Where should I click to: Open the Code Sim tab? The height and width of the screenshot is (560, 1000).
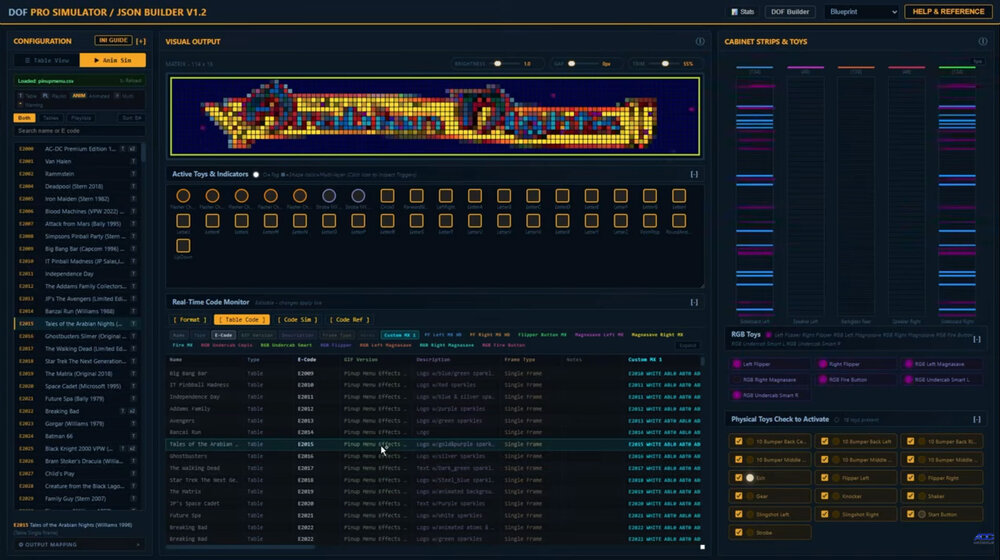(297, 320)
